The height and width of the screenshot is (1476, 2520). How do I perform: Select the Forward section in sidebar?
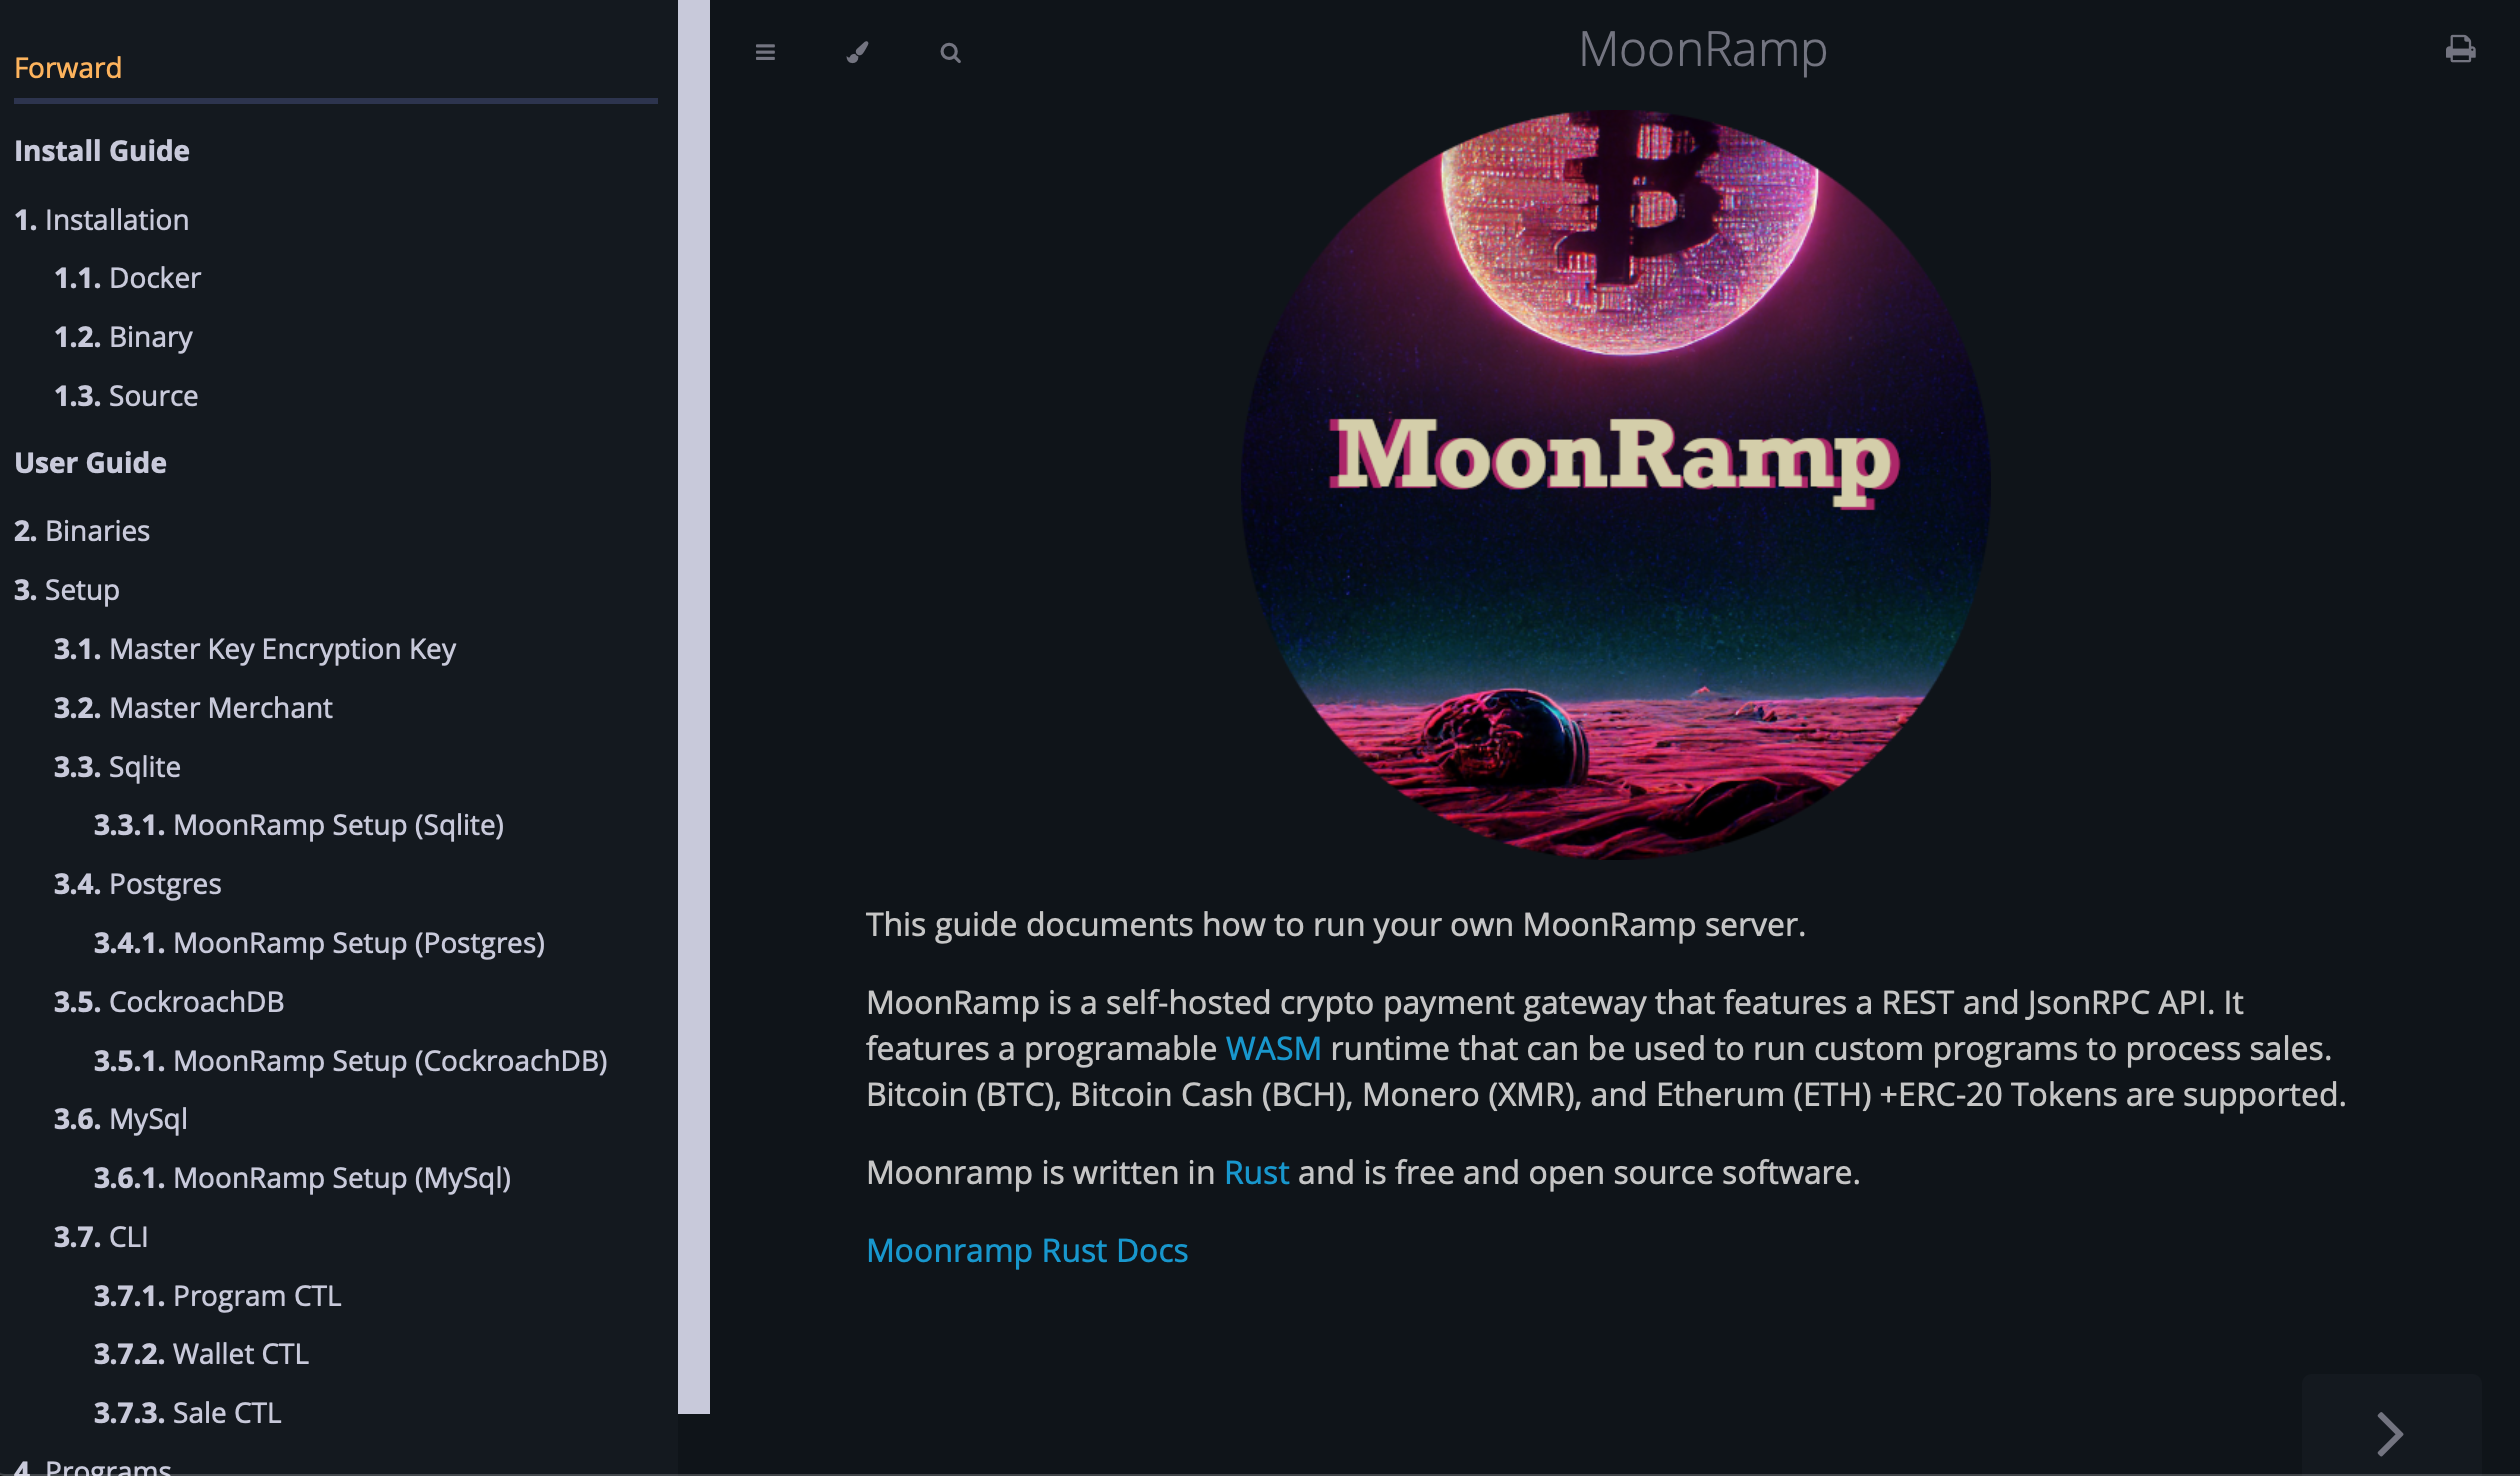[67, 67]
